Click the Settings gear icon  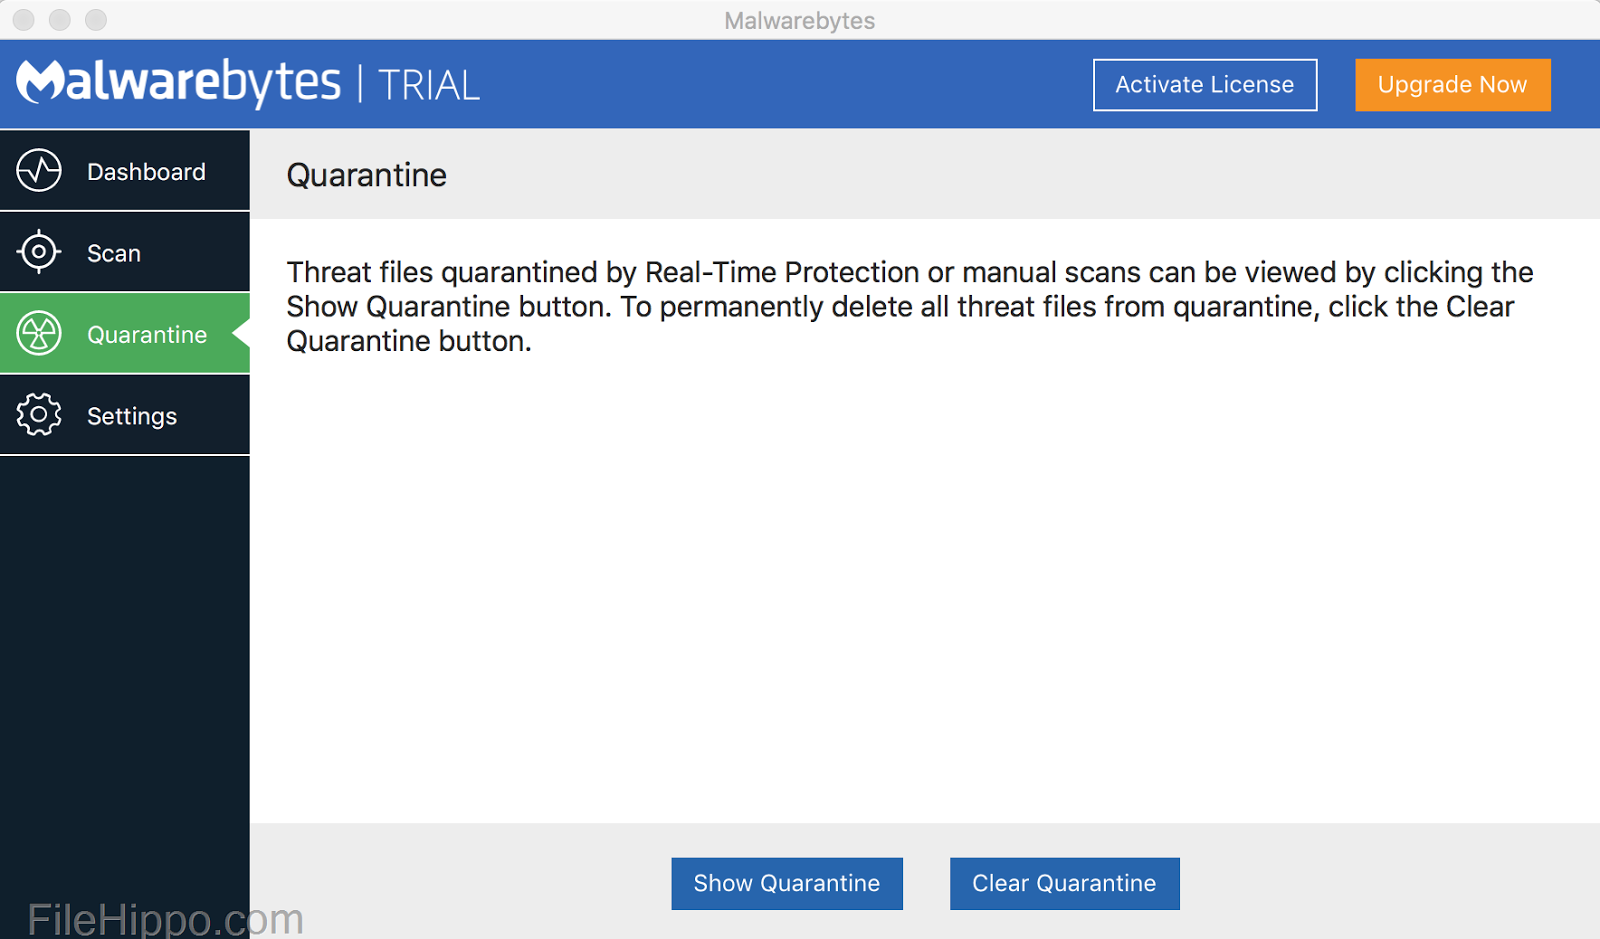39,414
